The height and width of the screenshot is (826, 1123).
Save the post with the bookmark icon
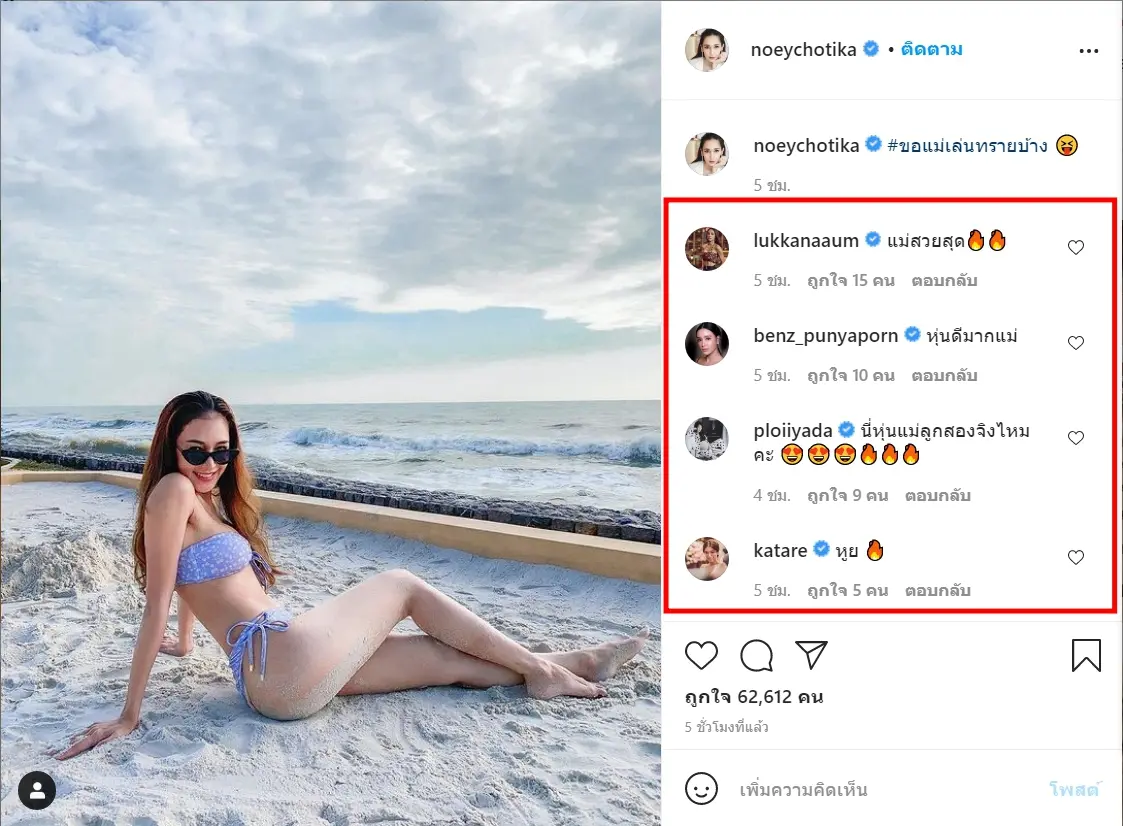[1086, 656]
